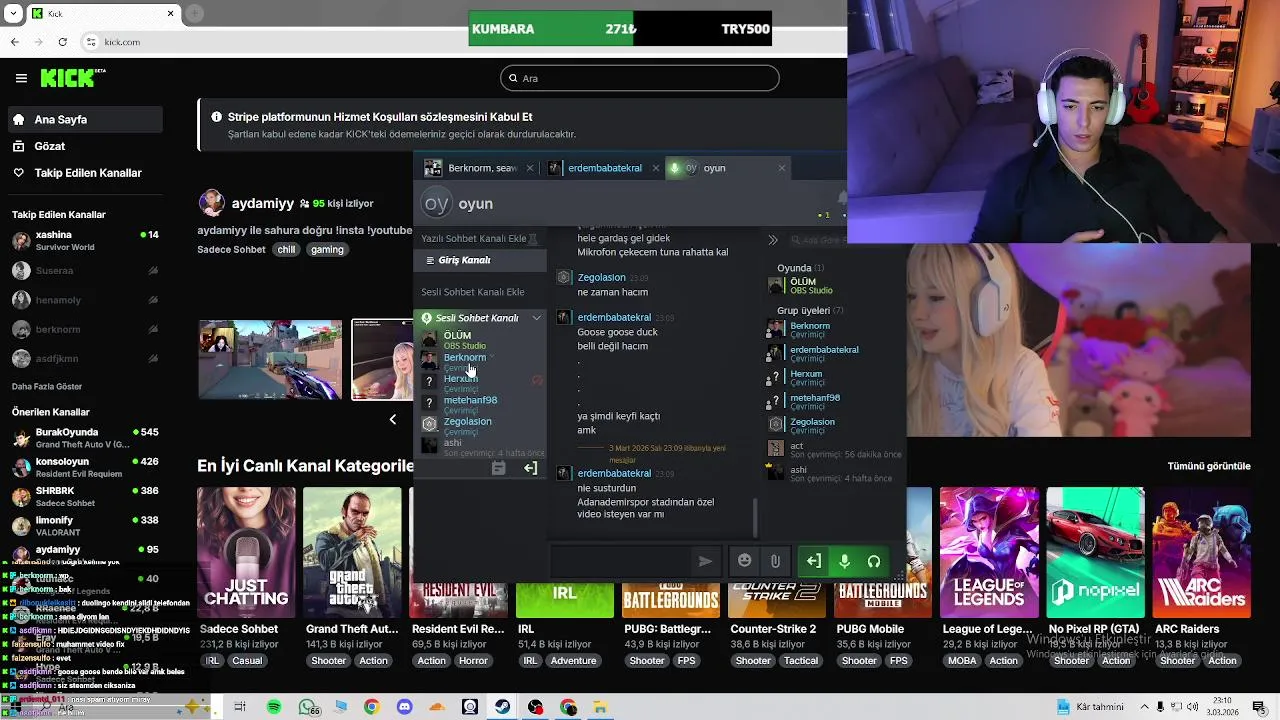Click the Ana Sayfa home icon

click(x=18, y=119)
